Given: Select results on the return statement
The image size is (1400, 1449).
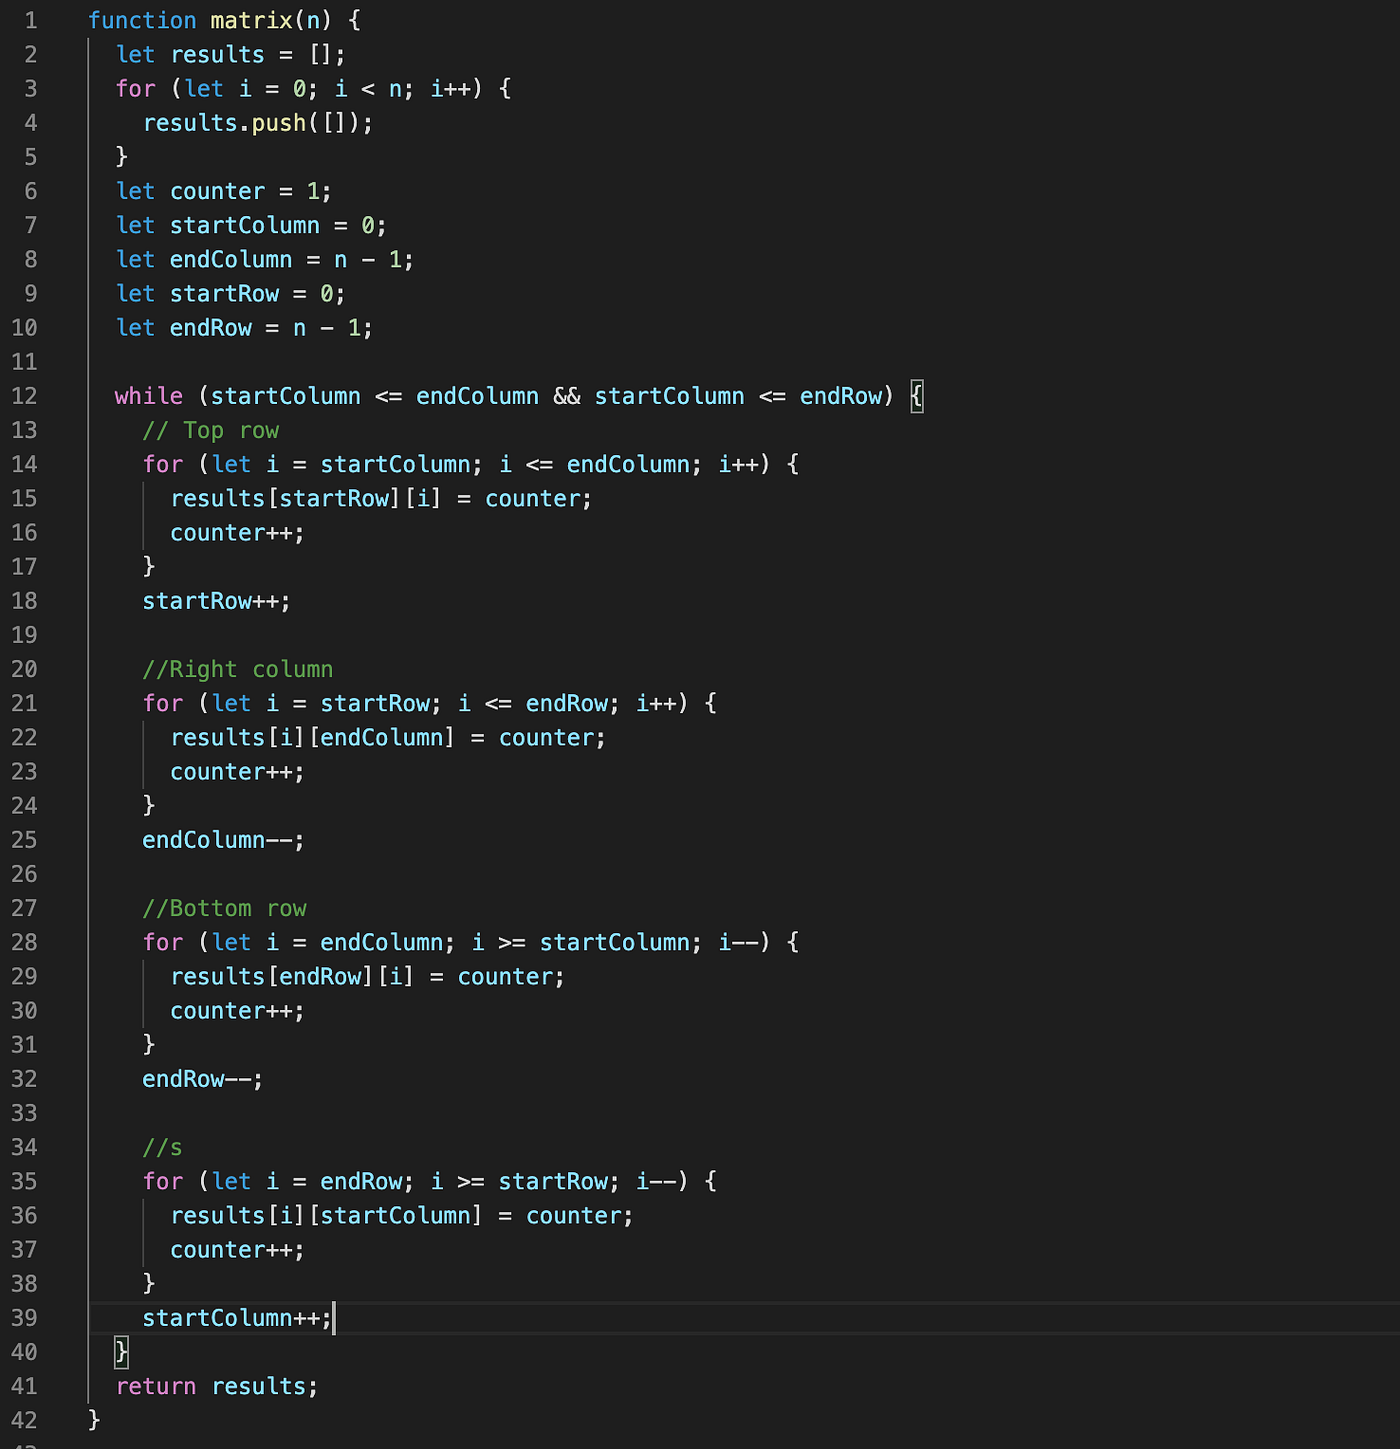Looking at the screenshot, I should click(x=262, y=1386).
